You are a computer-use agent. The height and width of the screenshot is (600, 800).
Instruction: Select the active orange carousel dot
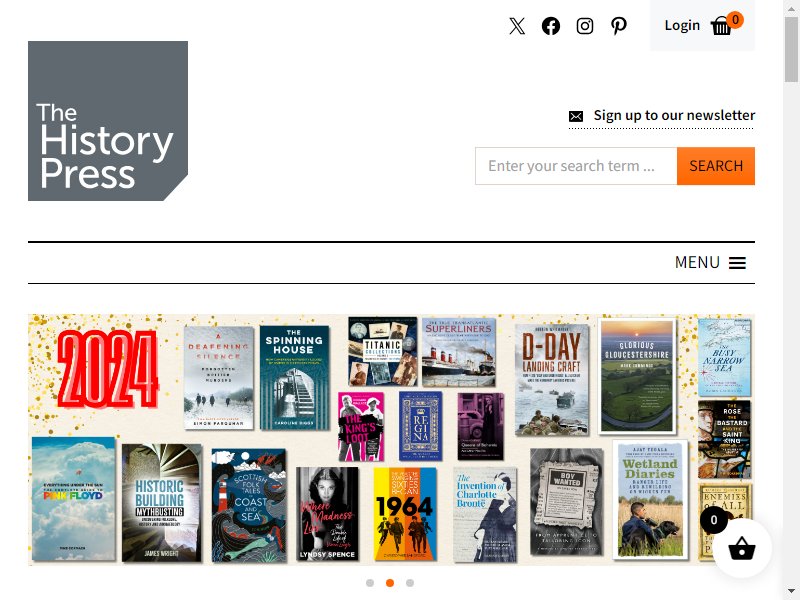tap(390, 583)
